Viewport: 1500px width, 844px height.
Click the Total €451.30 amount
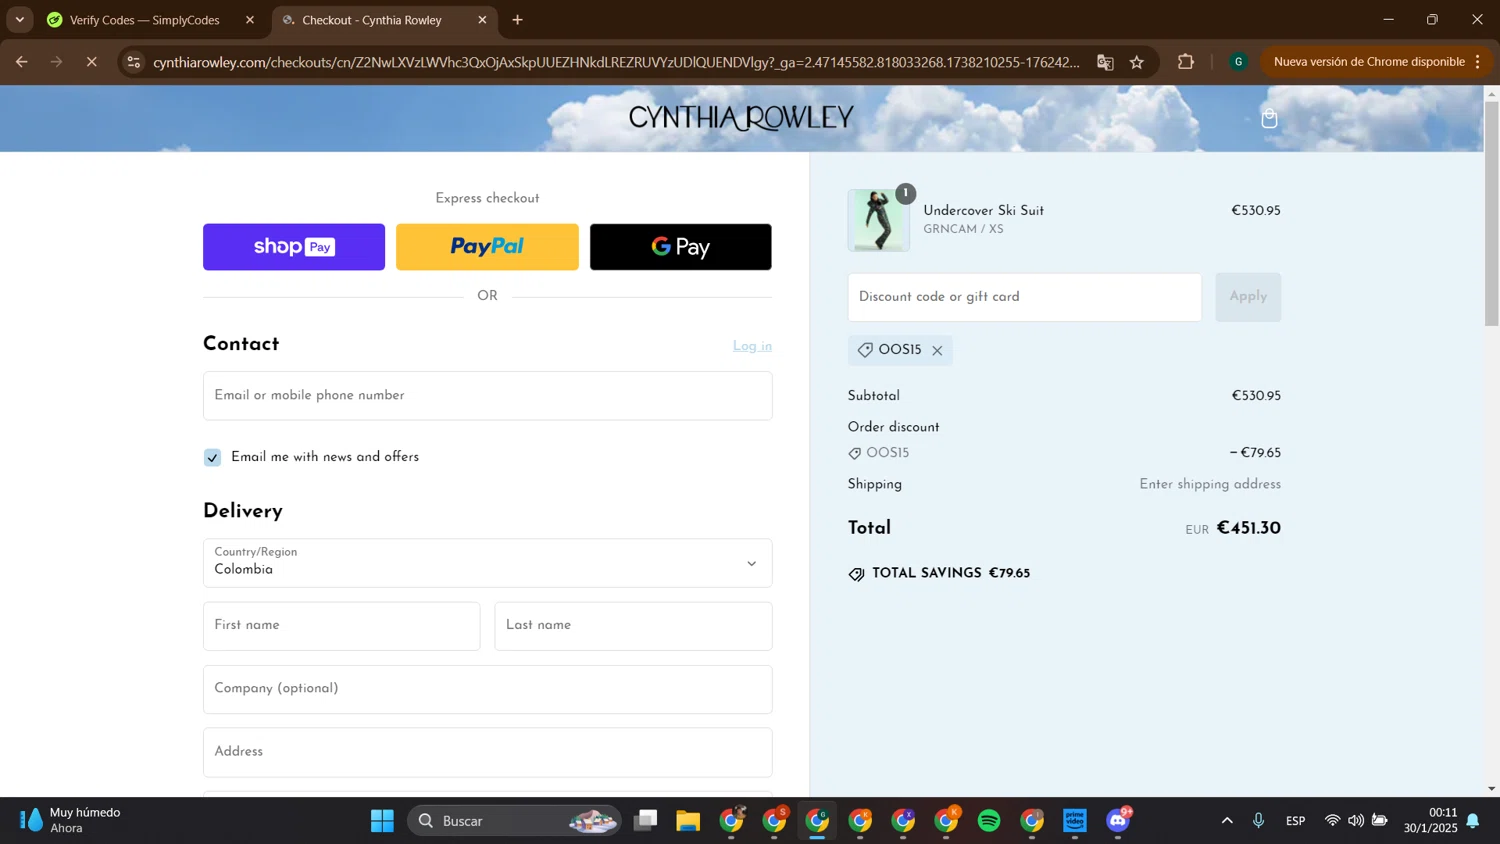[1248, 529]
